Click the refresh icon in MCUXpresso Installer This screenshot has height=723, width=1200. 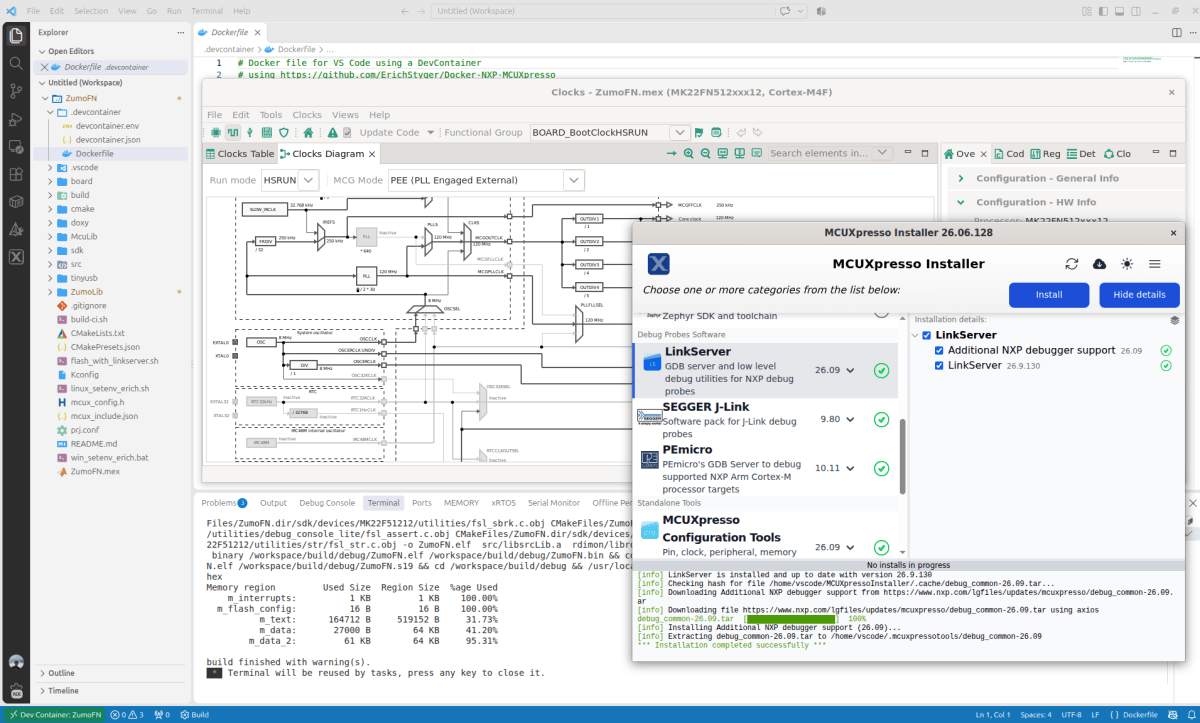(x=1072, y=264)
